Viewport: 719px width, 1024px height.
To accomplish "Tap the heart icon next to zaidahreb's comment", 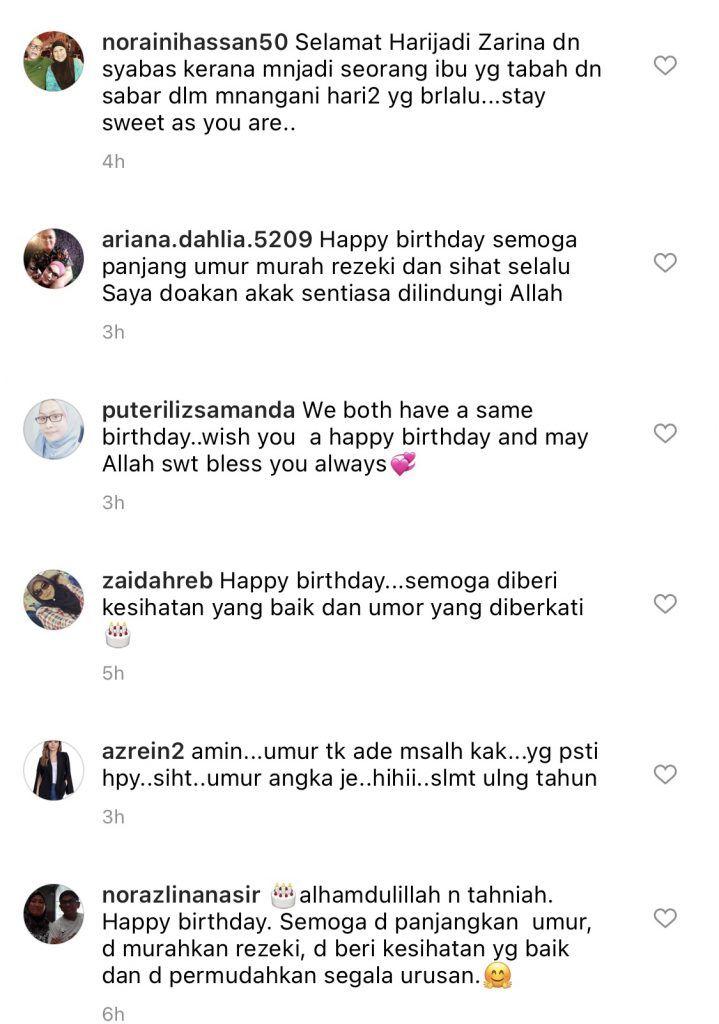I will coord(665,603).
